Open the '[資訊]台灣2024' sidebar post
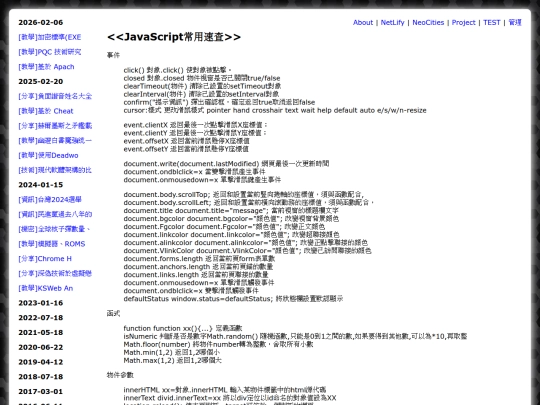 click(x=50, y=200)
